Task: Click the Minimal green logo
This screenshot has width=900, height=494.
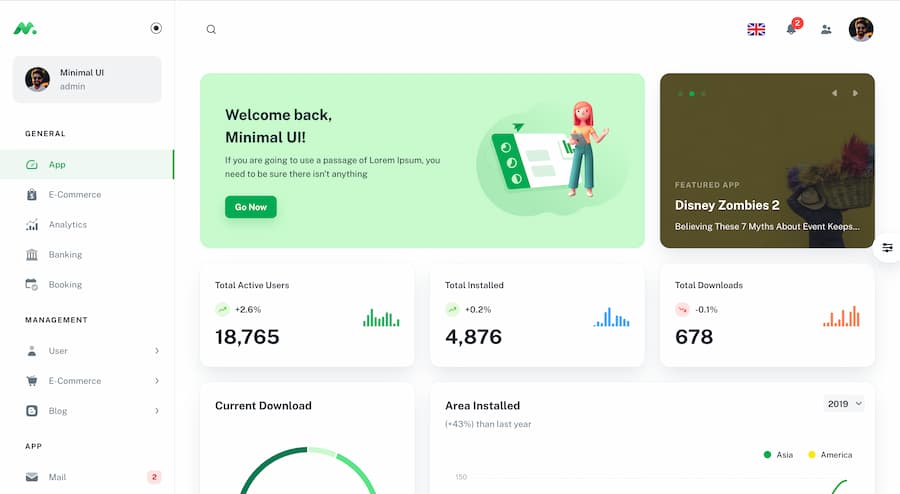Action: pyautogui.click(x=25, y=29)
